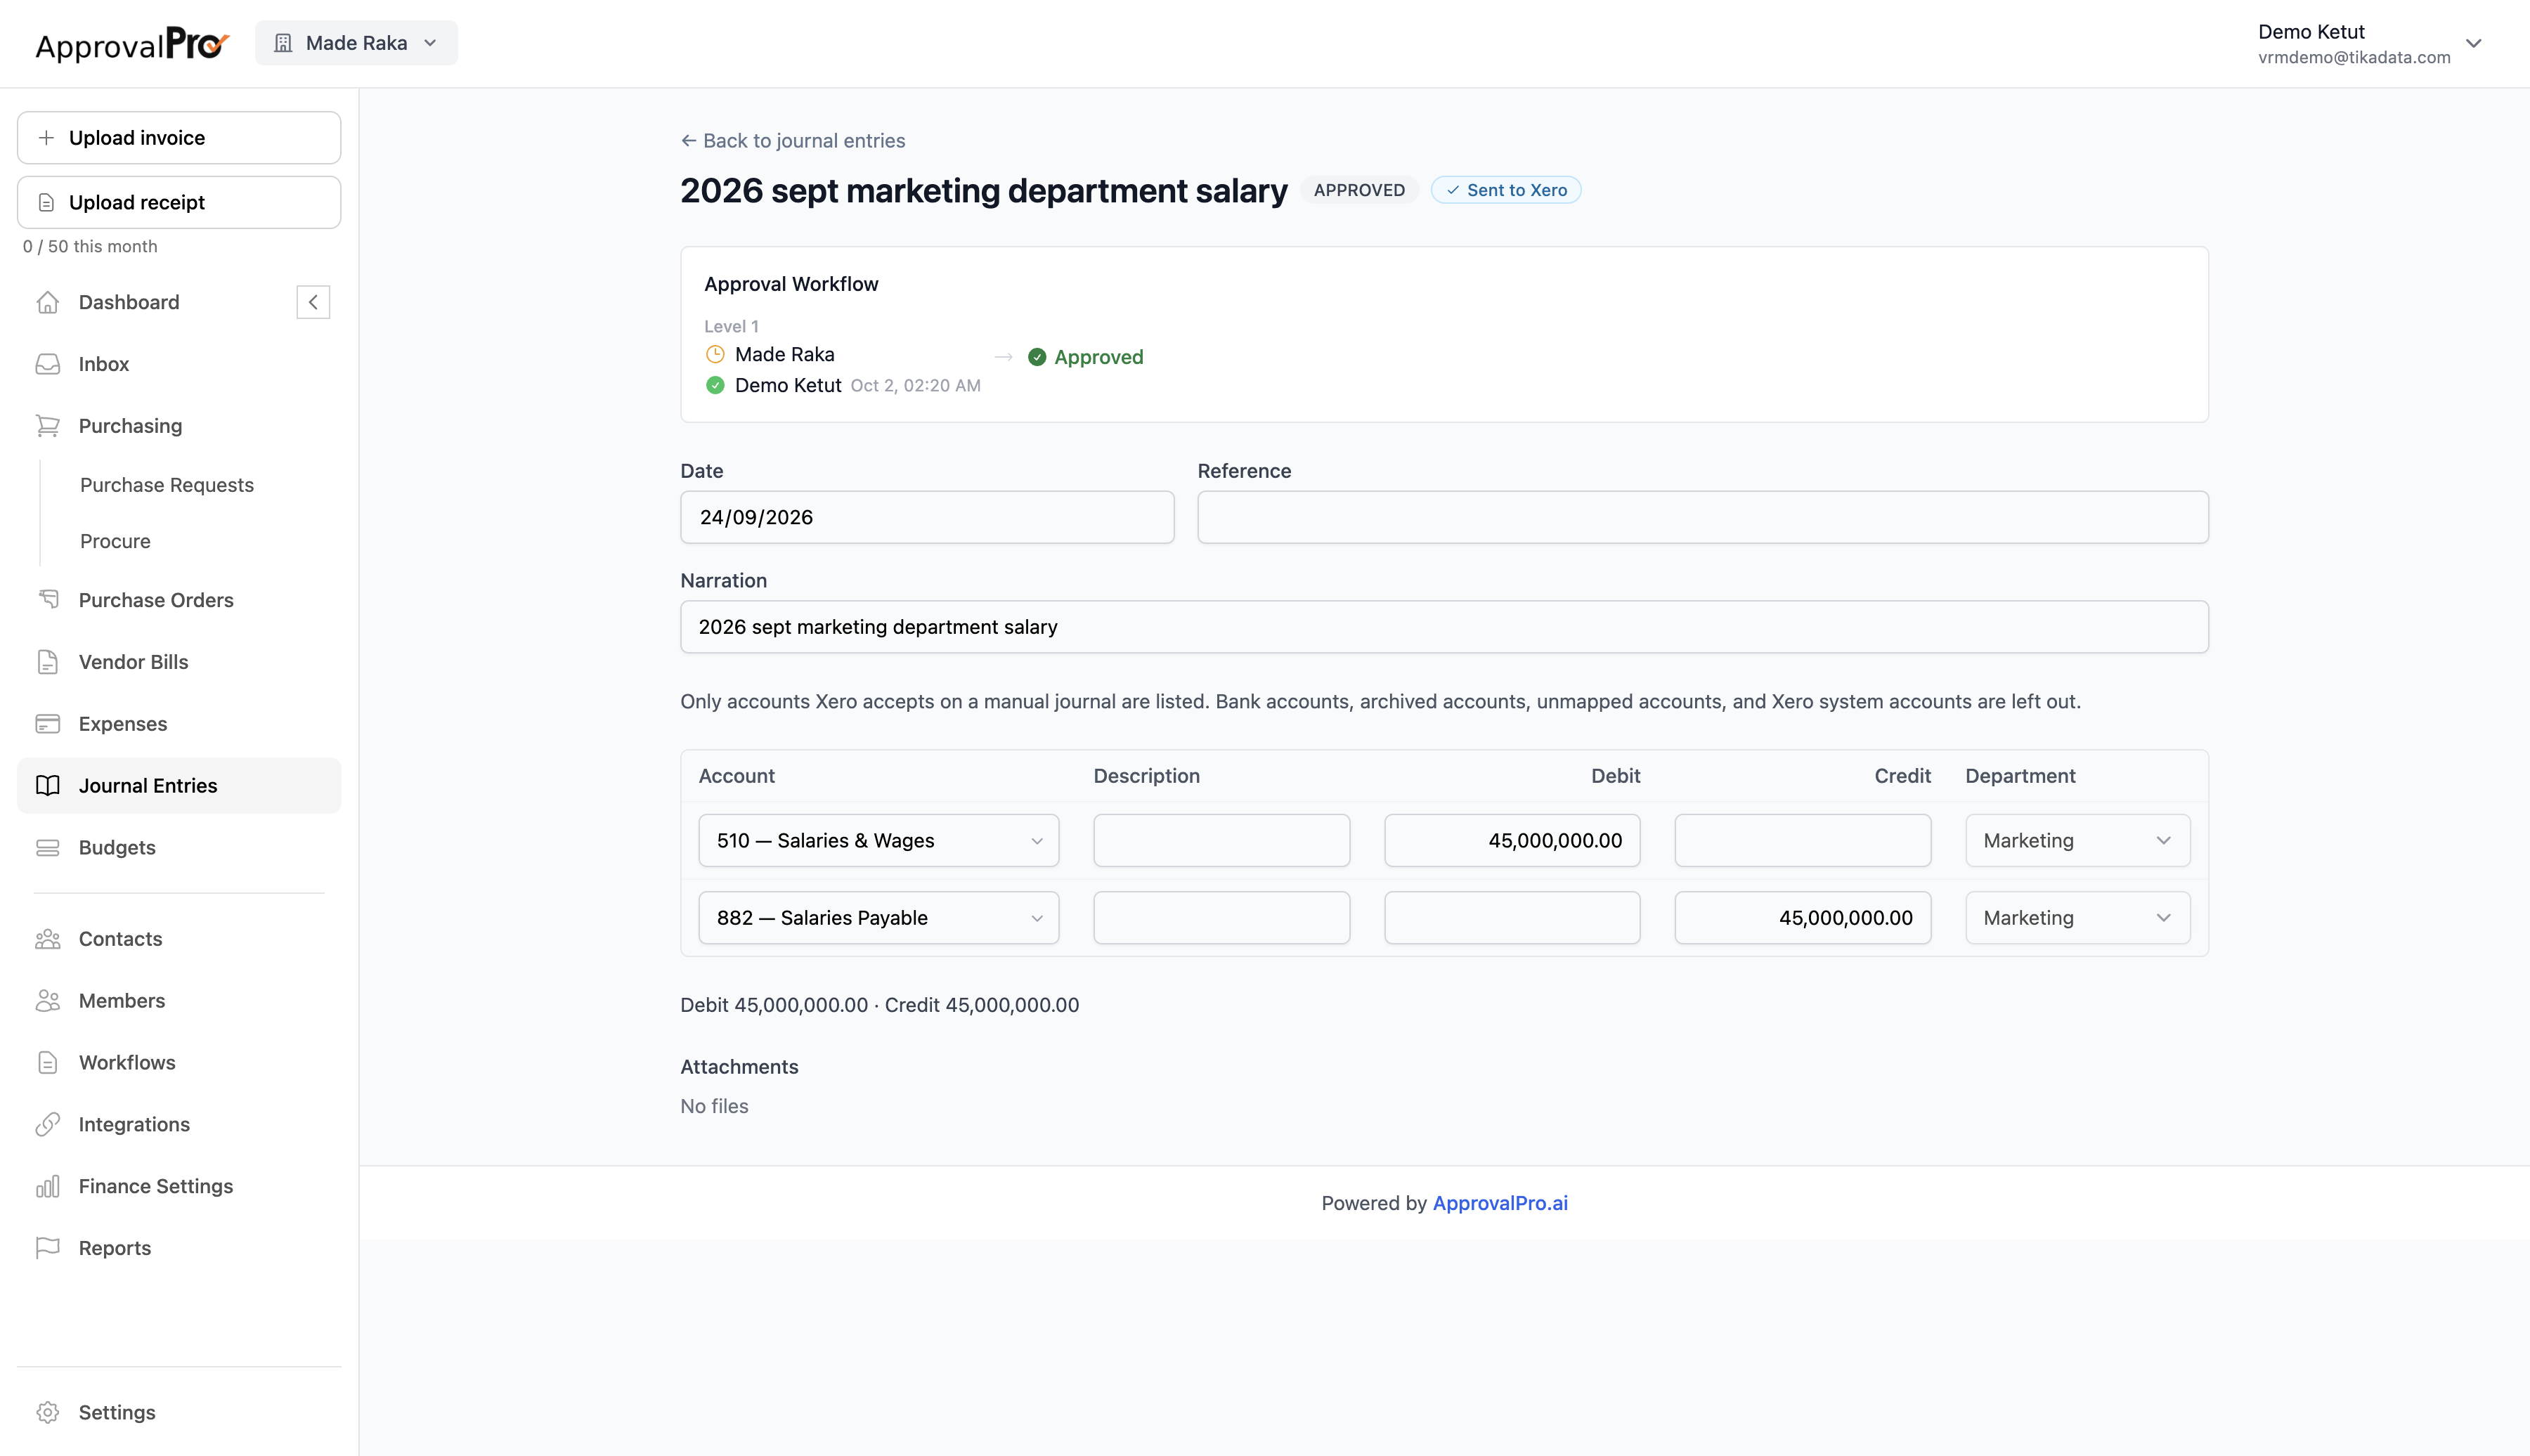
Task: Open Purchase Requests in the sidebar
Action: coord(167,485)
